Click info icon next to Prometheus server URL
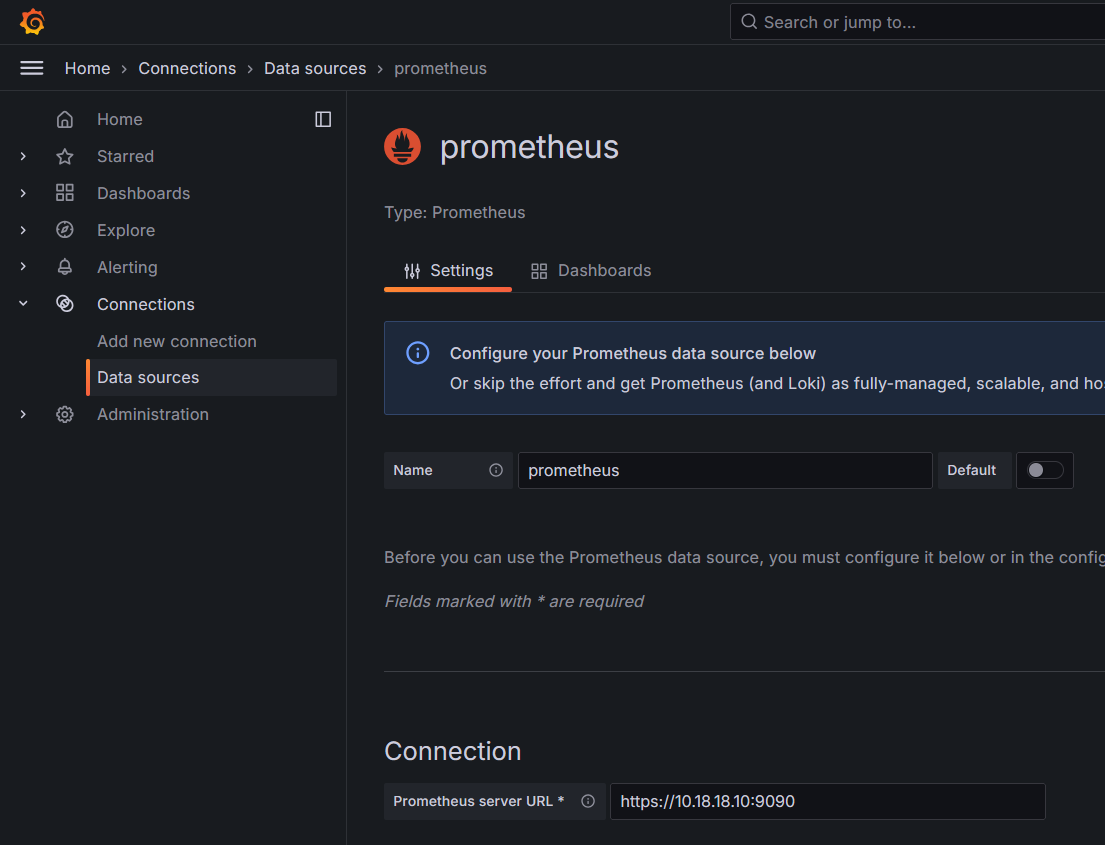 (588, 801)
